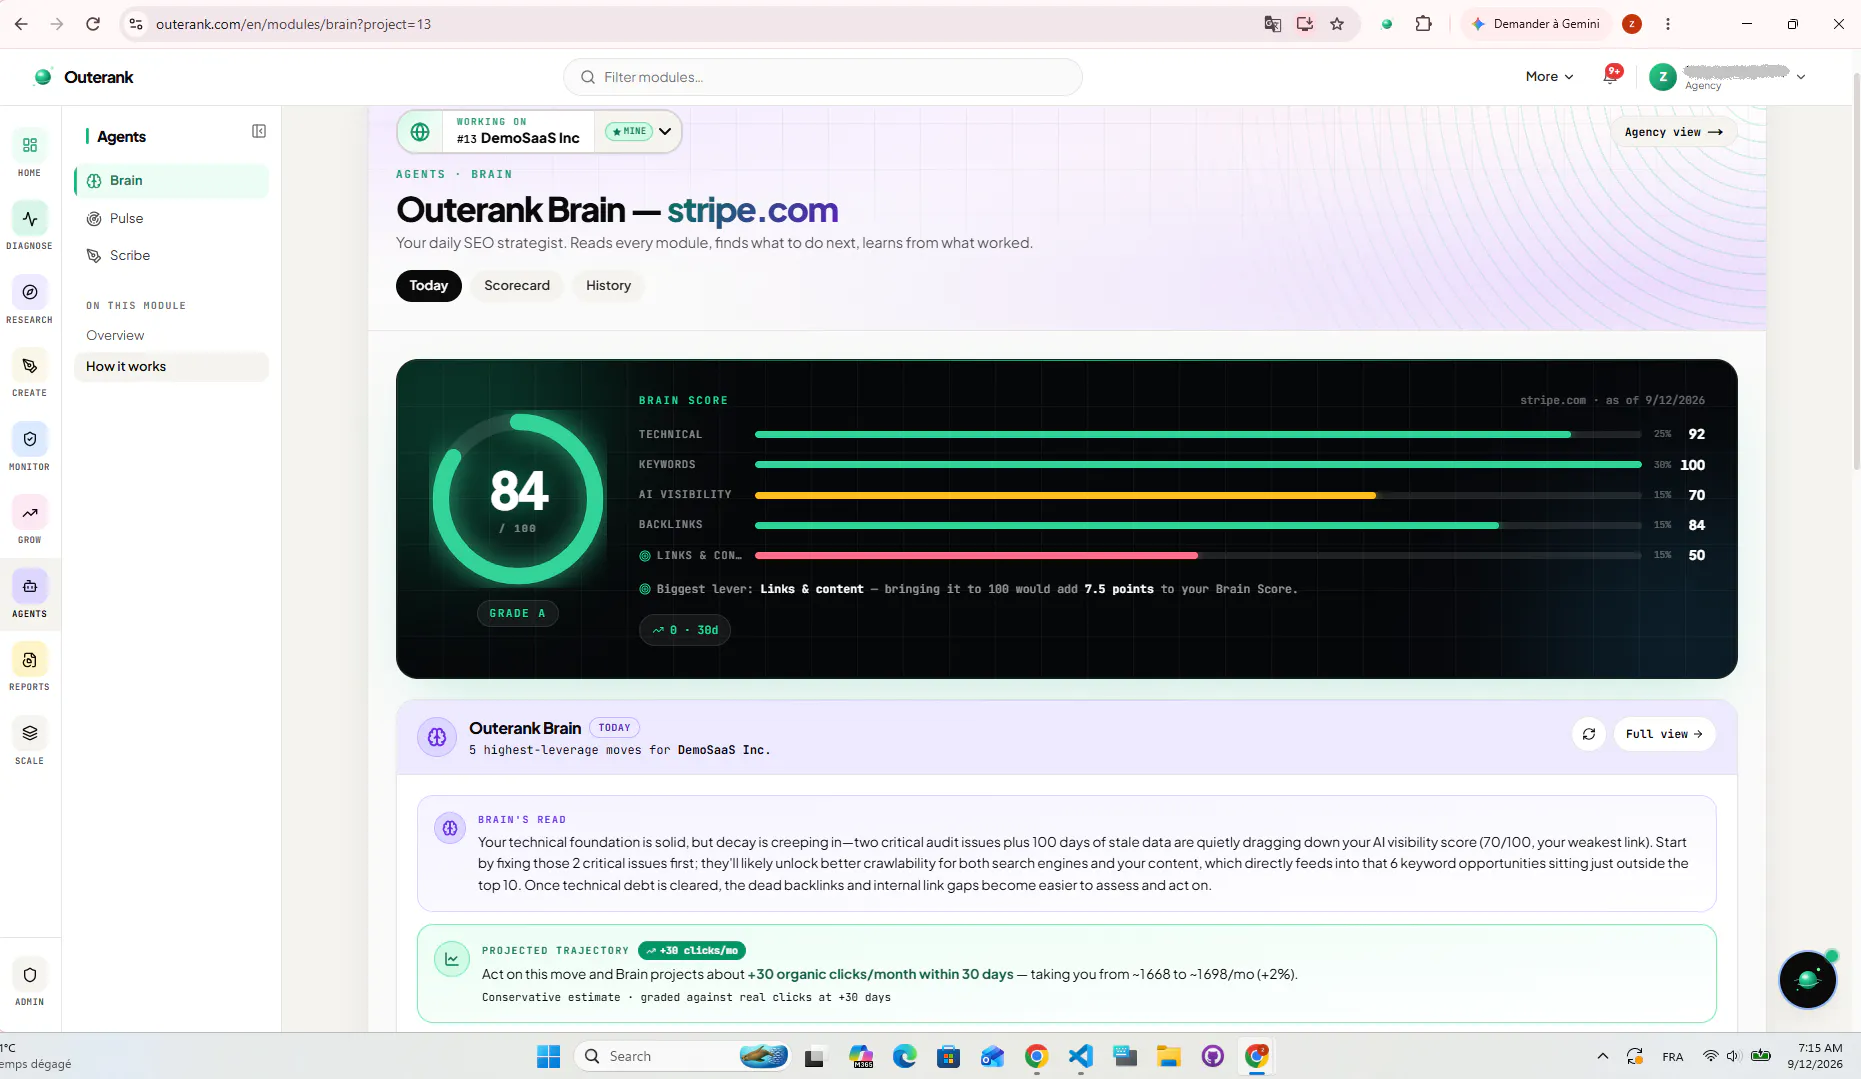This screenshot has height=1079, width=1861.
Task: Refresh the Outerank Brain card
Action: click(1589, 734)
